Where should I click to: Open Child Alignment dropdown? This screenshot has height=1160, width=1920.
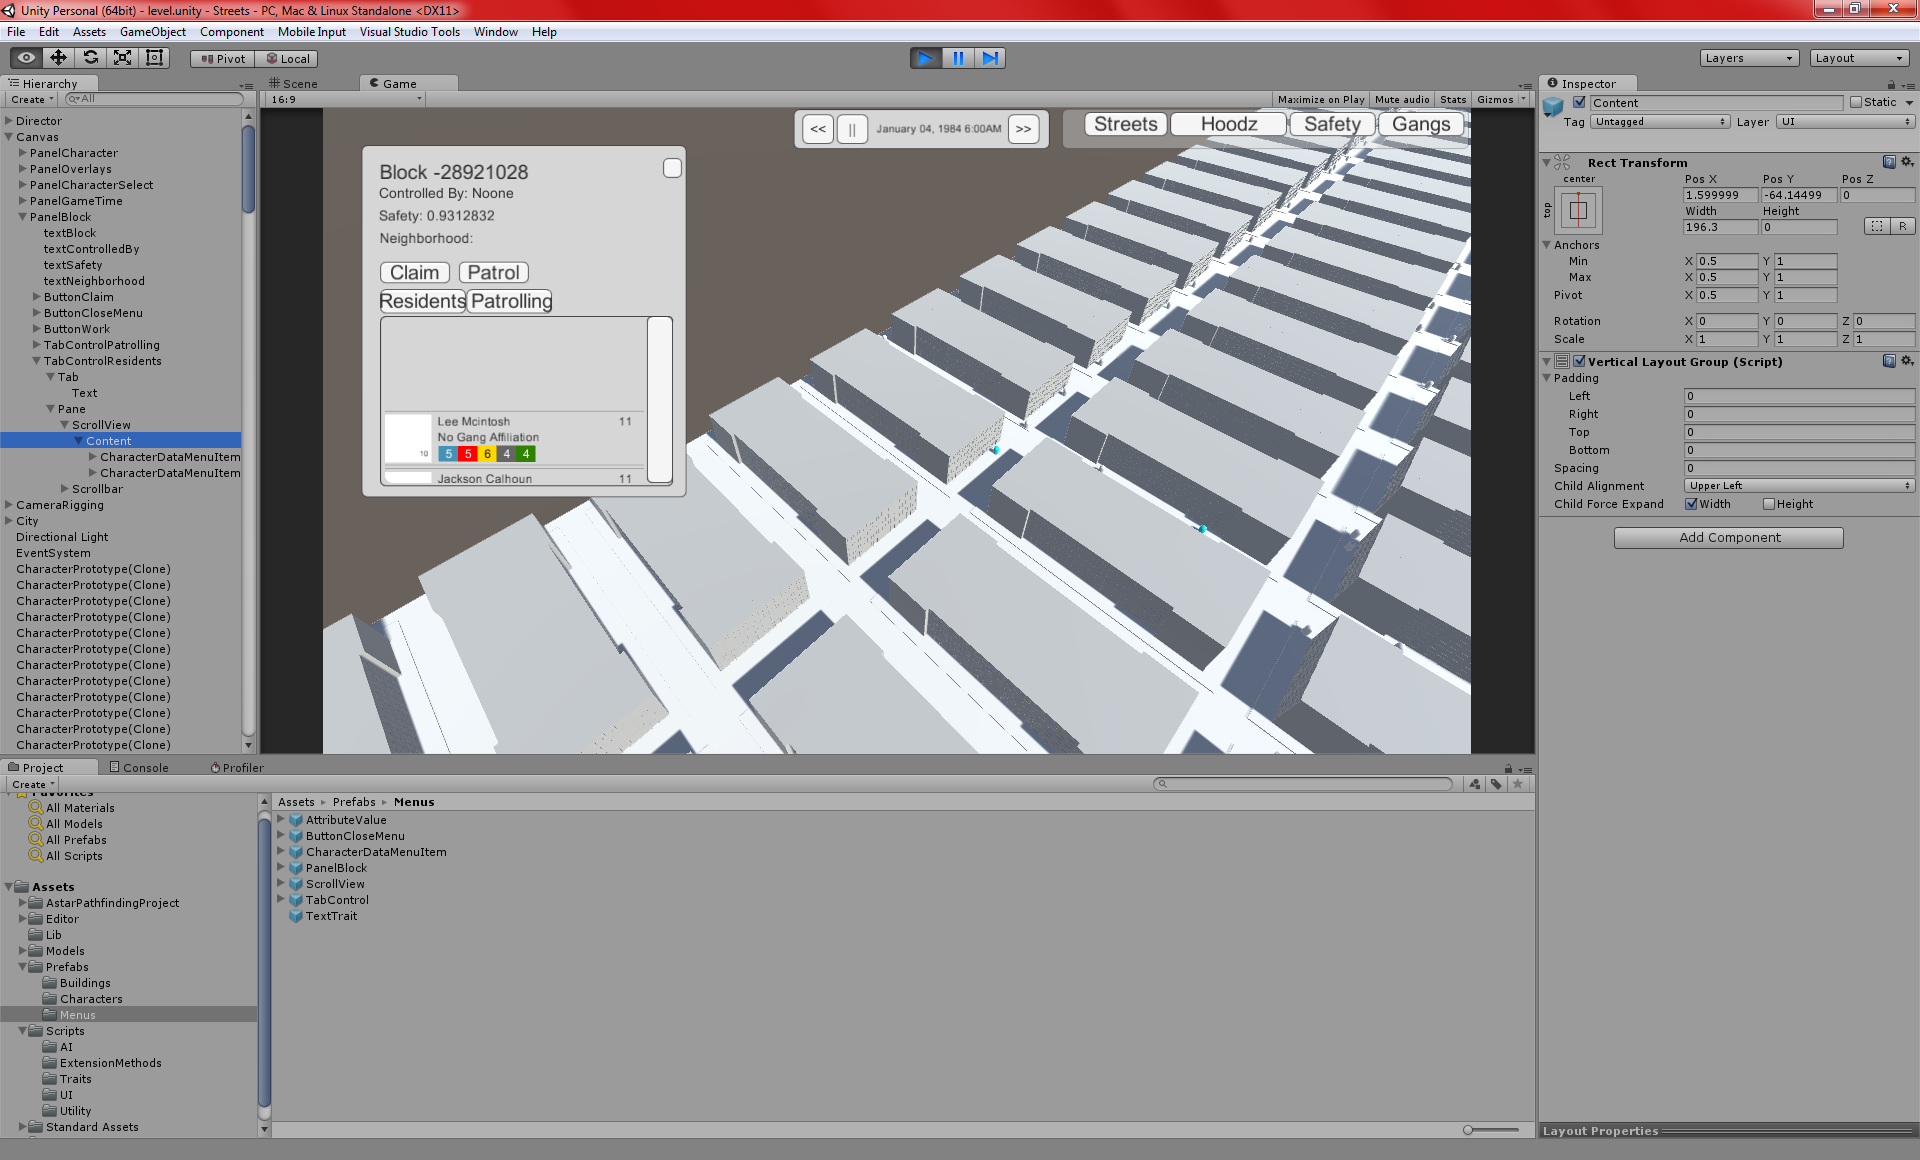click(1799, 486)
